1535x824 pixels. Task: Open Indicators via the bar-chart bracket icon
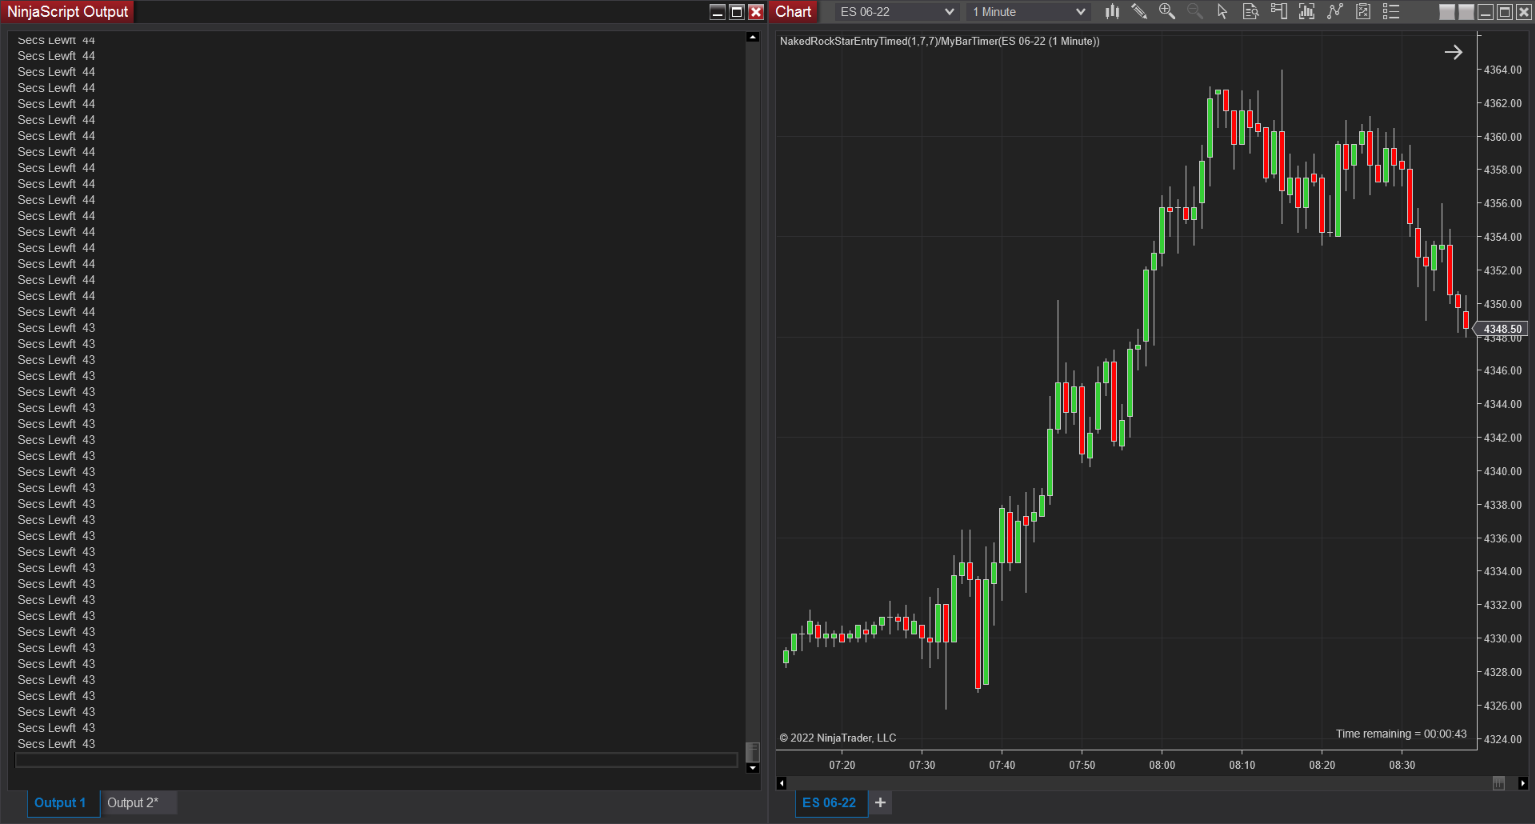point(1306,11)
